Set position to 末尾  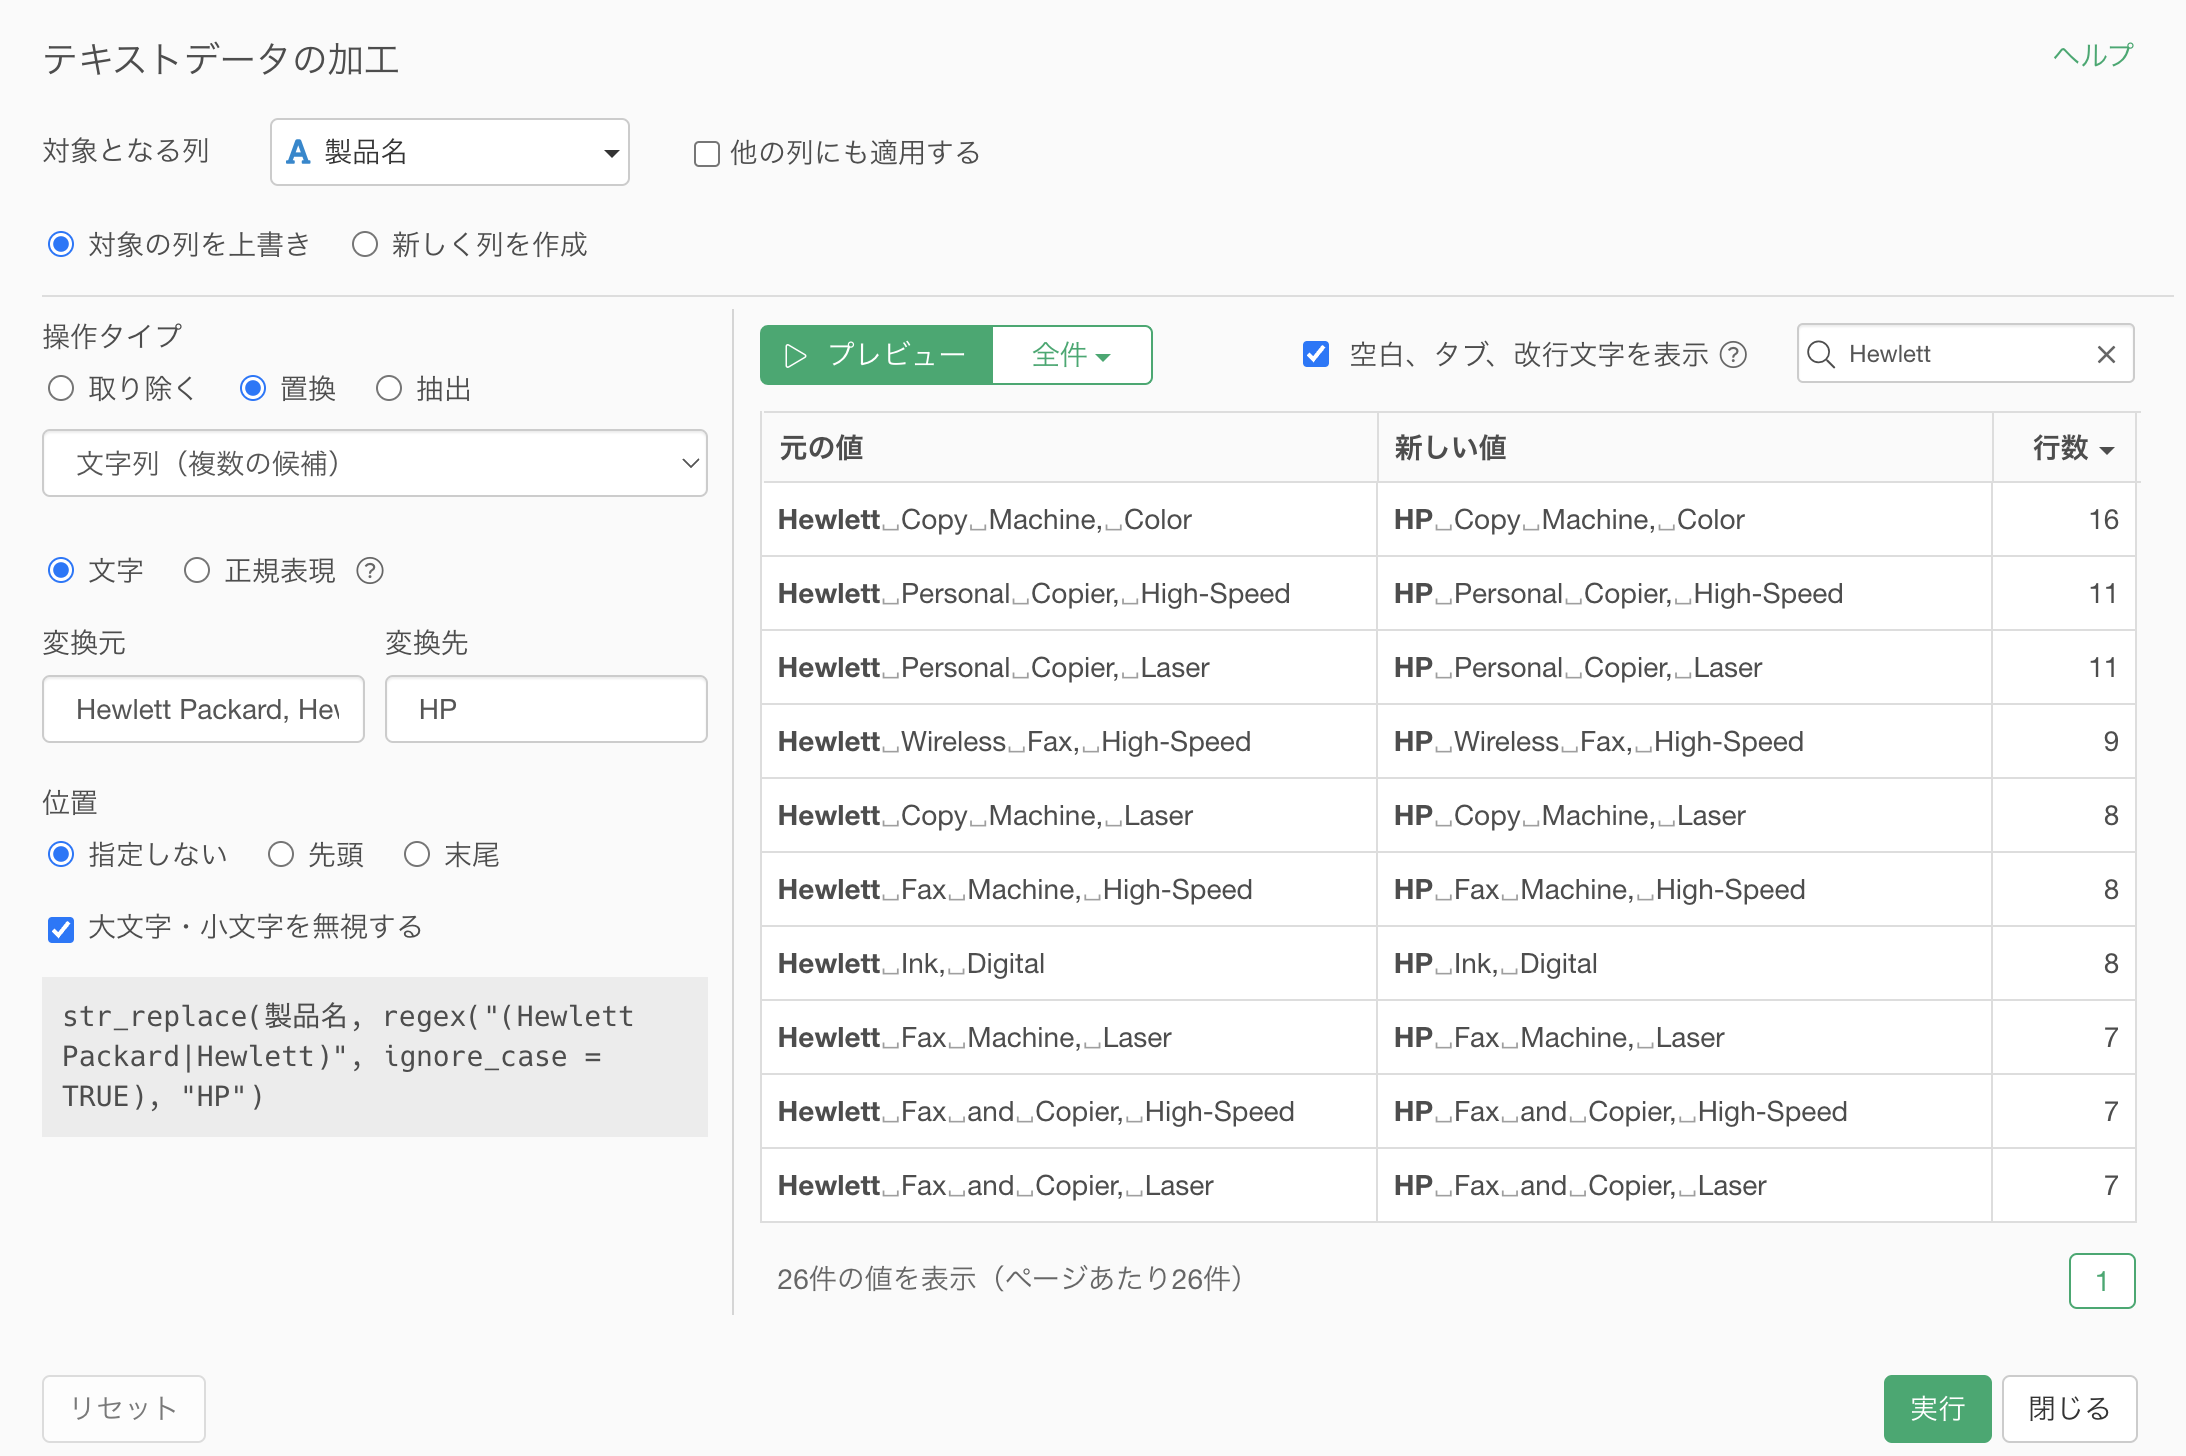coord(417,854)
